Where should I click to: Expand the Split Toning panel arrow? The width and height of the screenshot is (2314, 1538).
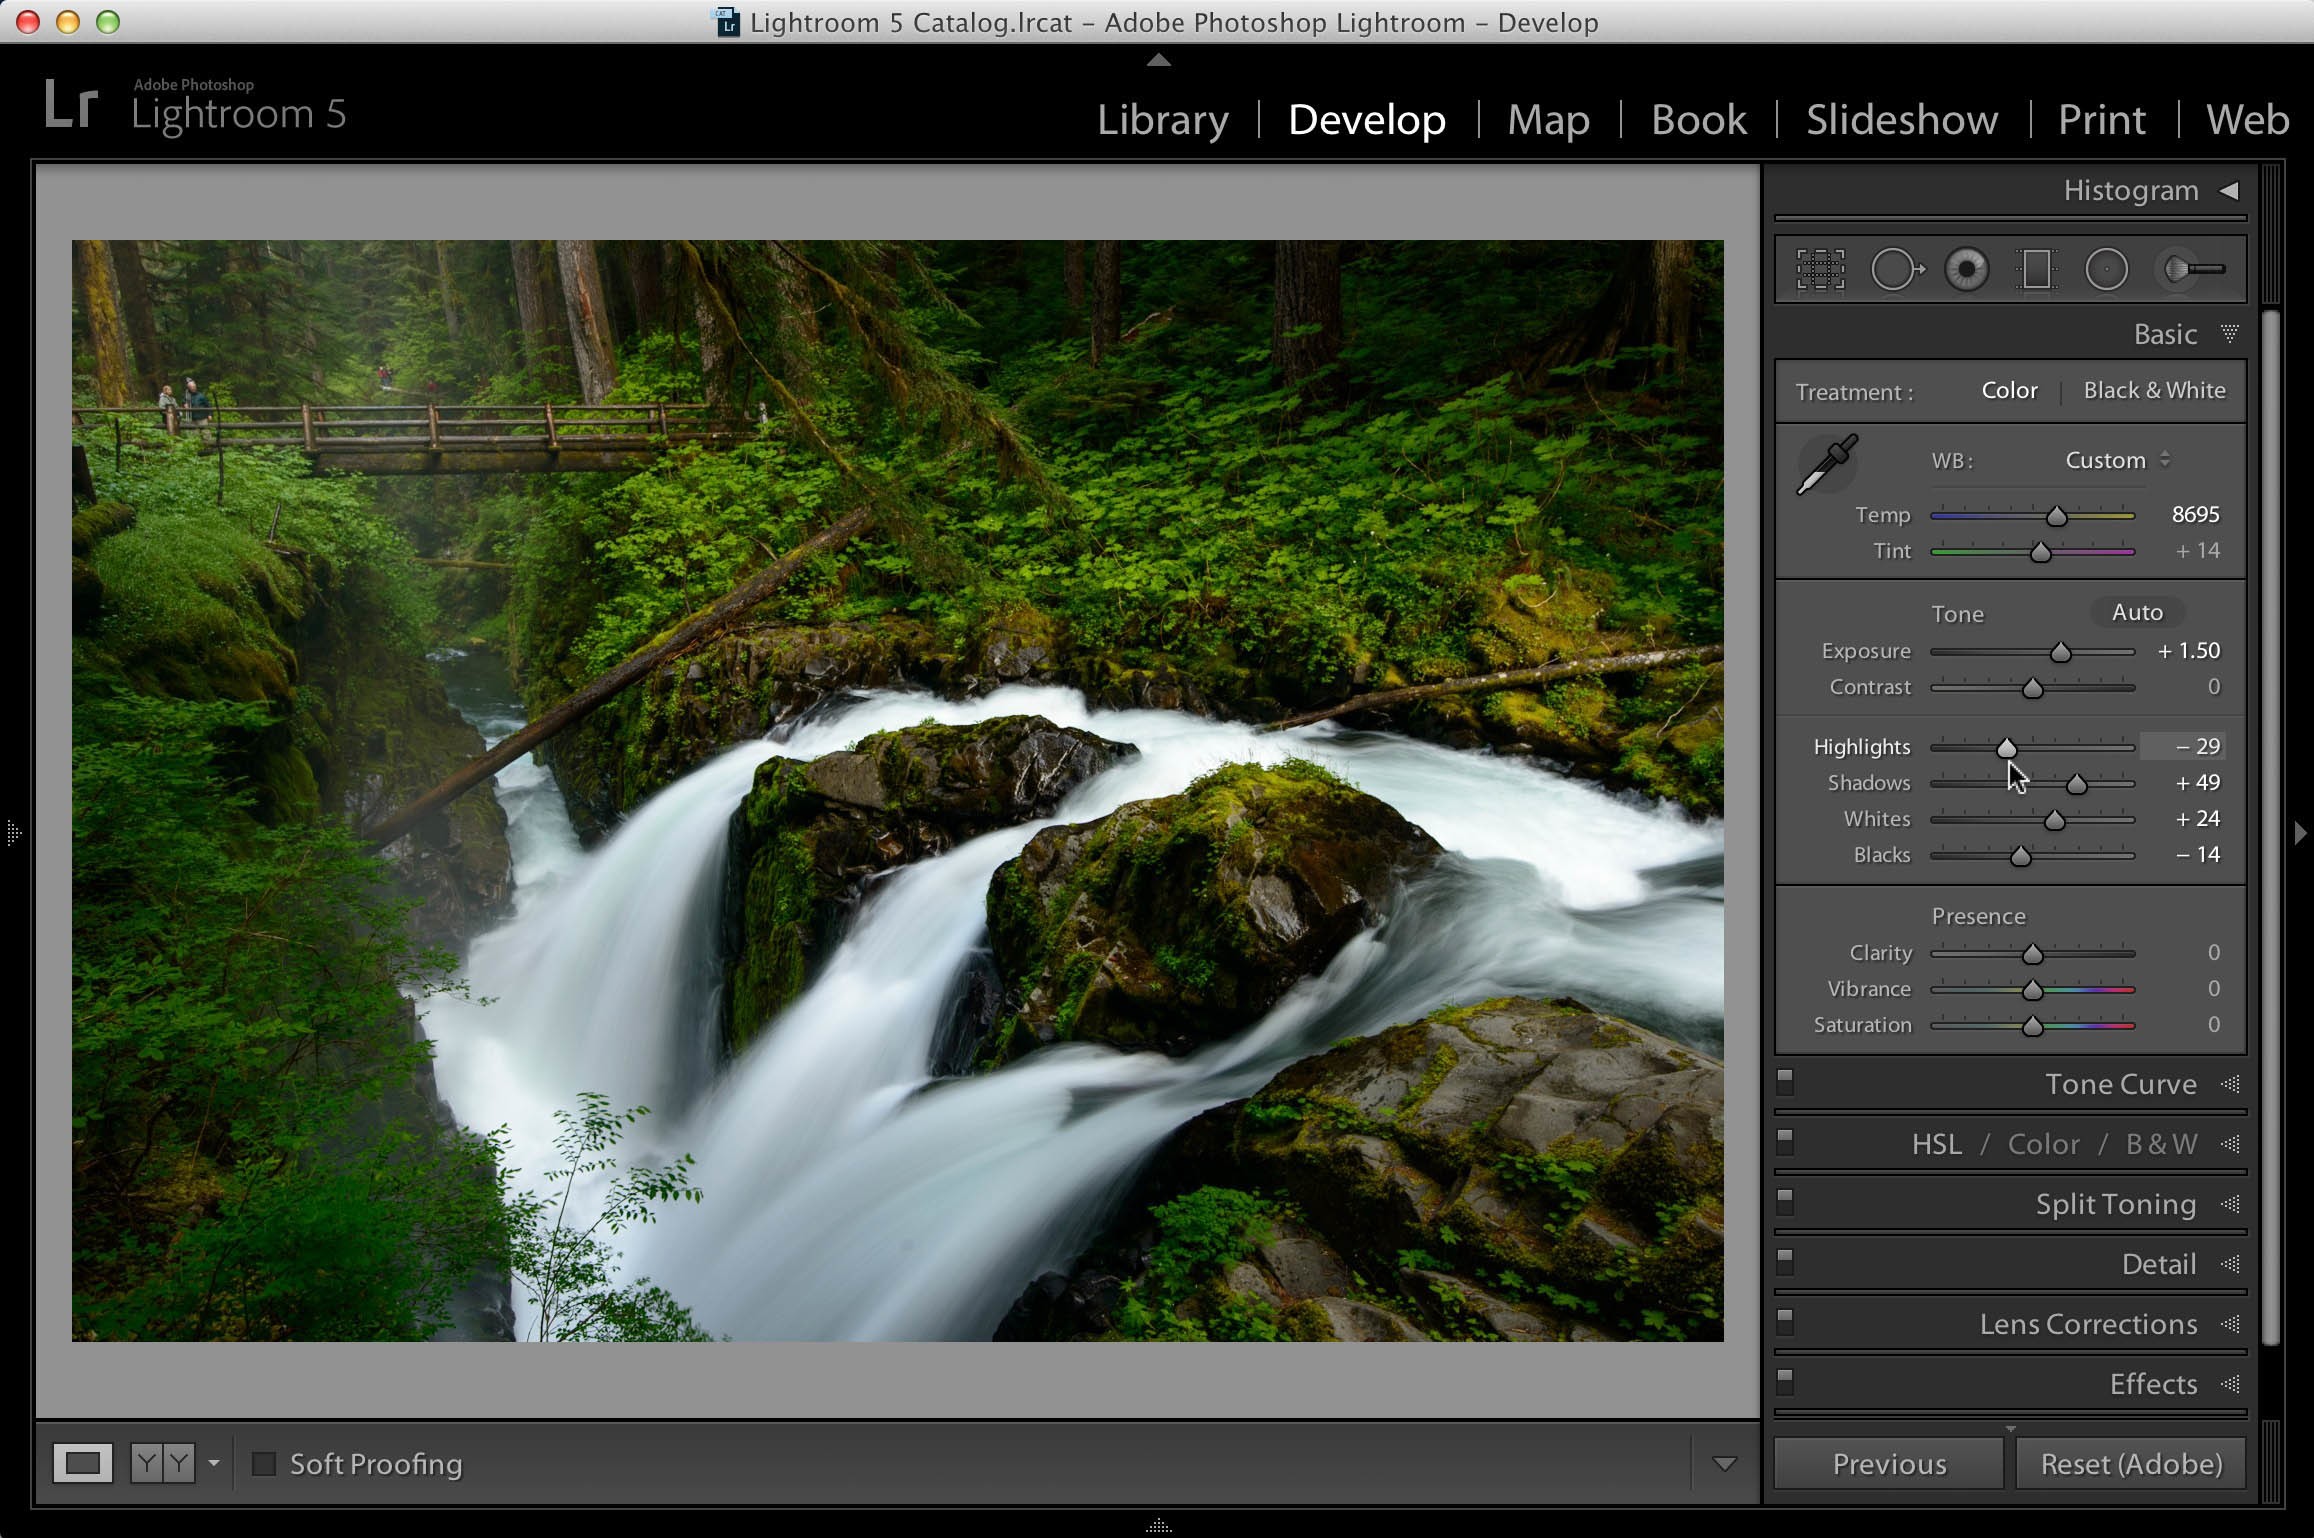click(2230, 1204)
